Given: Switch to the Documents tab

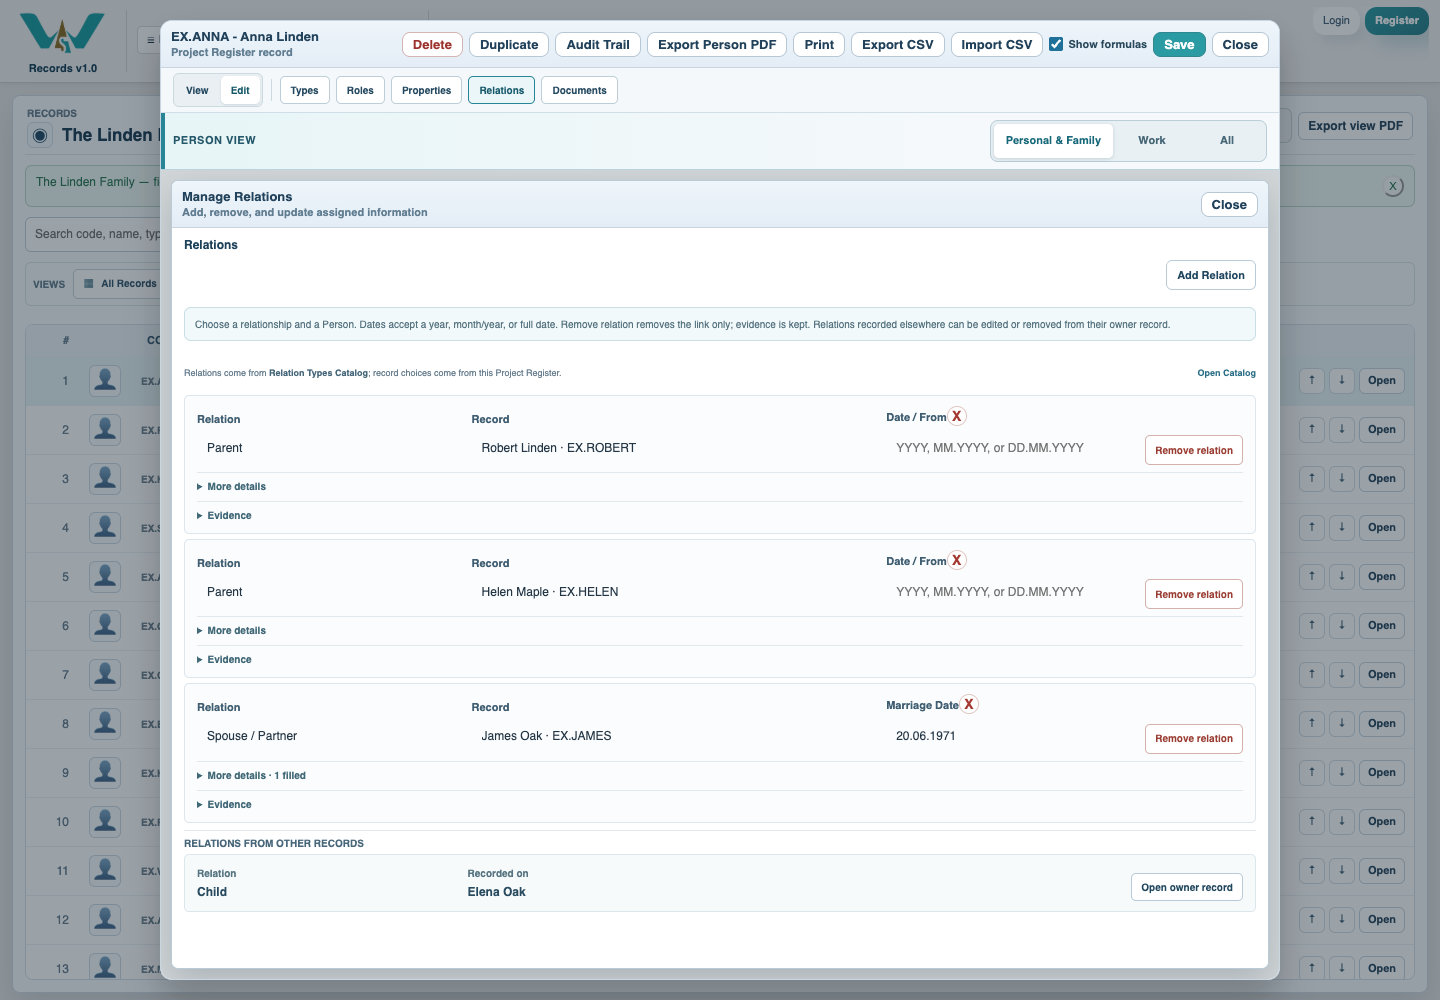Looking at the screenshot, I should [580, 90].
